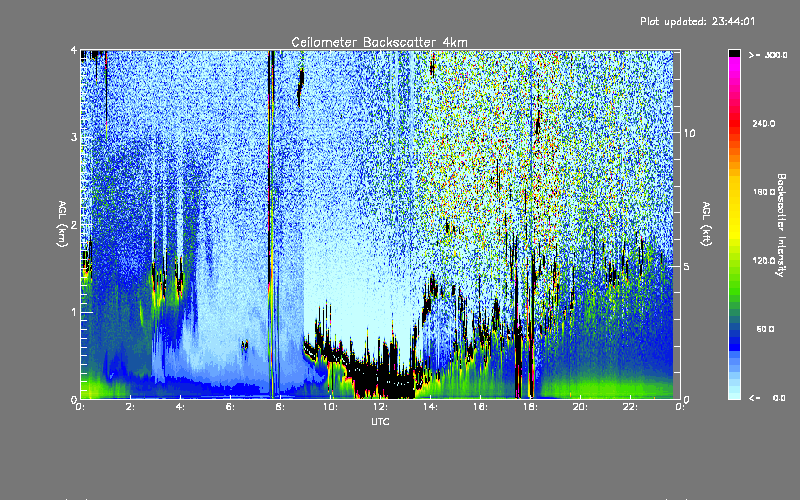Click the "180.0" colorbar value

tap(764, 192)
